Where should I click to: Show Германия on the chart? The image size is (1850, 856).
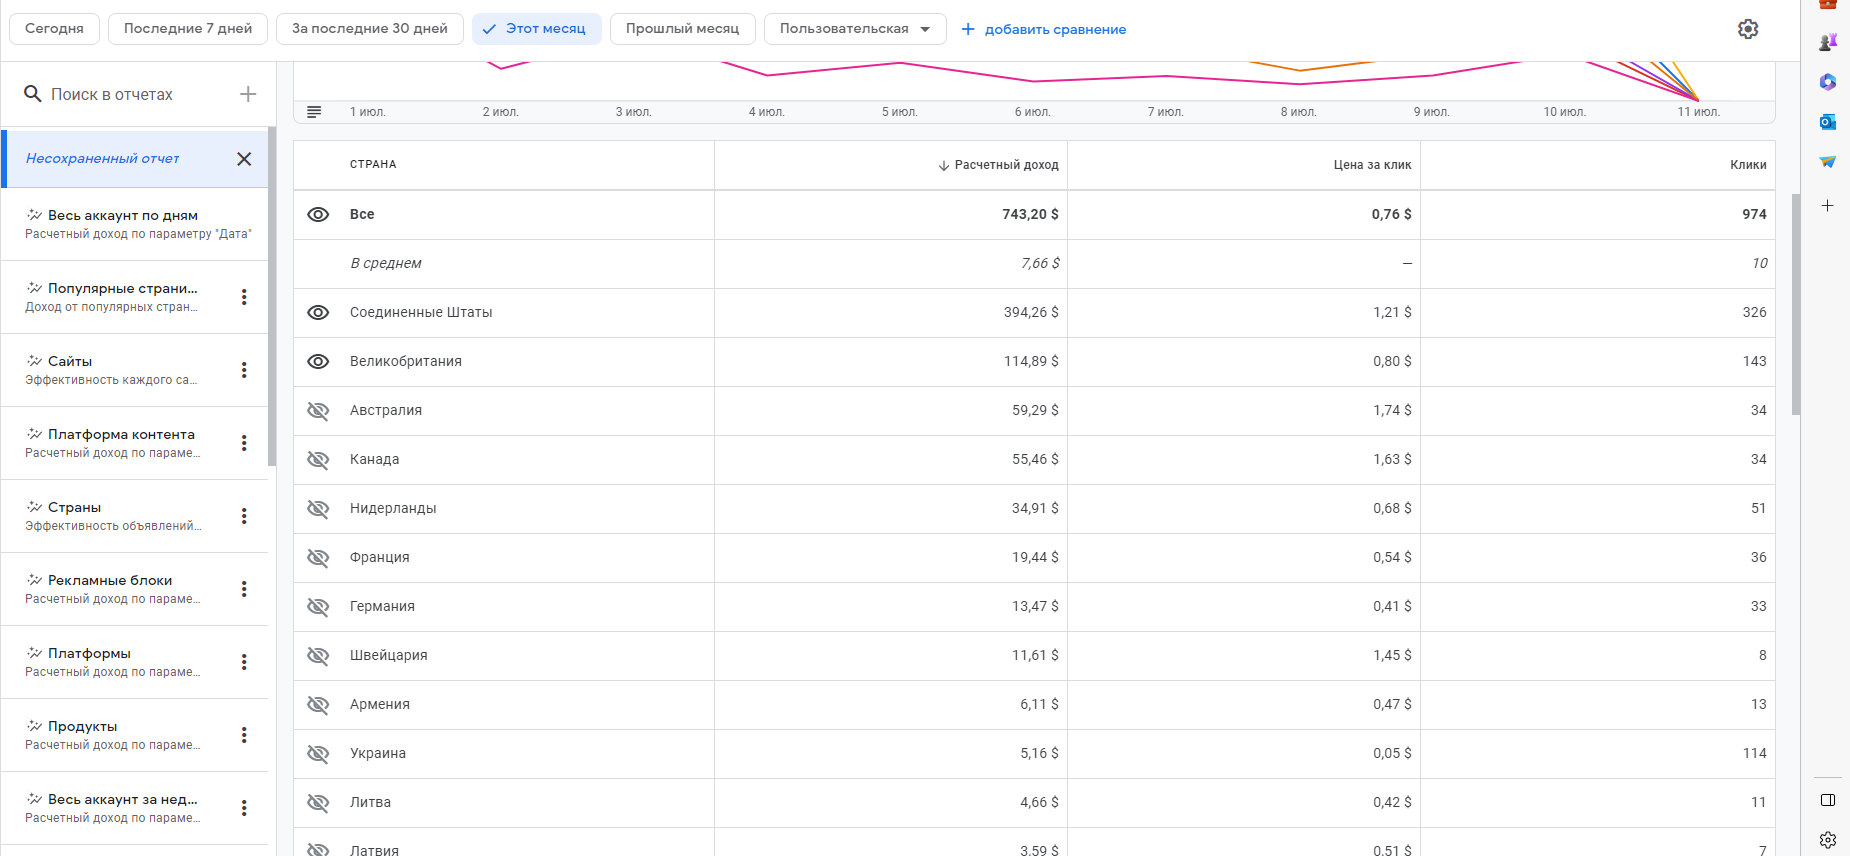click(x=318, y=607)
